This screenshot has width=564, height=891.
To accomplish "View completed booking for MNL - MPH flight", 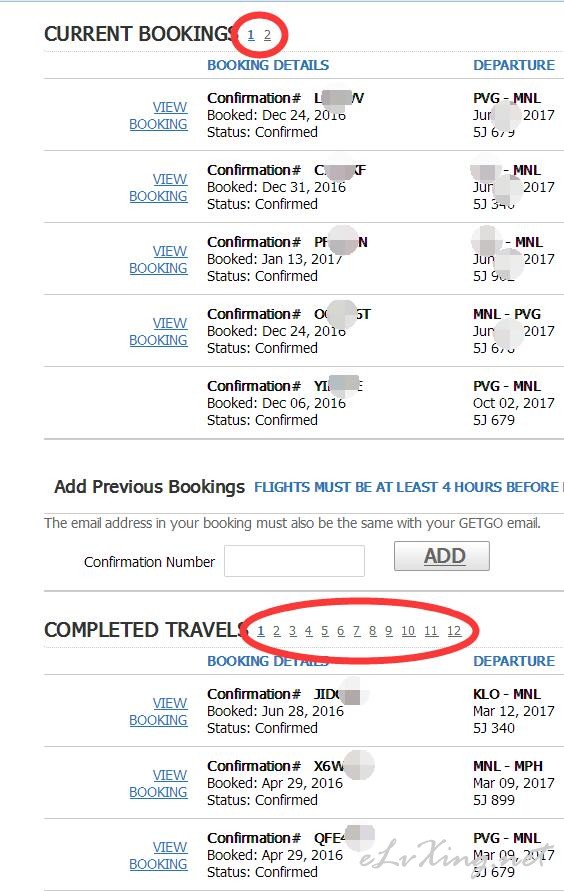I will click(158, 784).
